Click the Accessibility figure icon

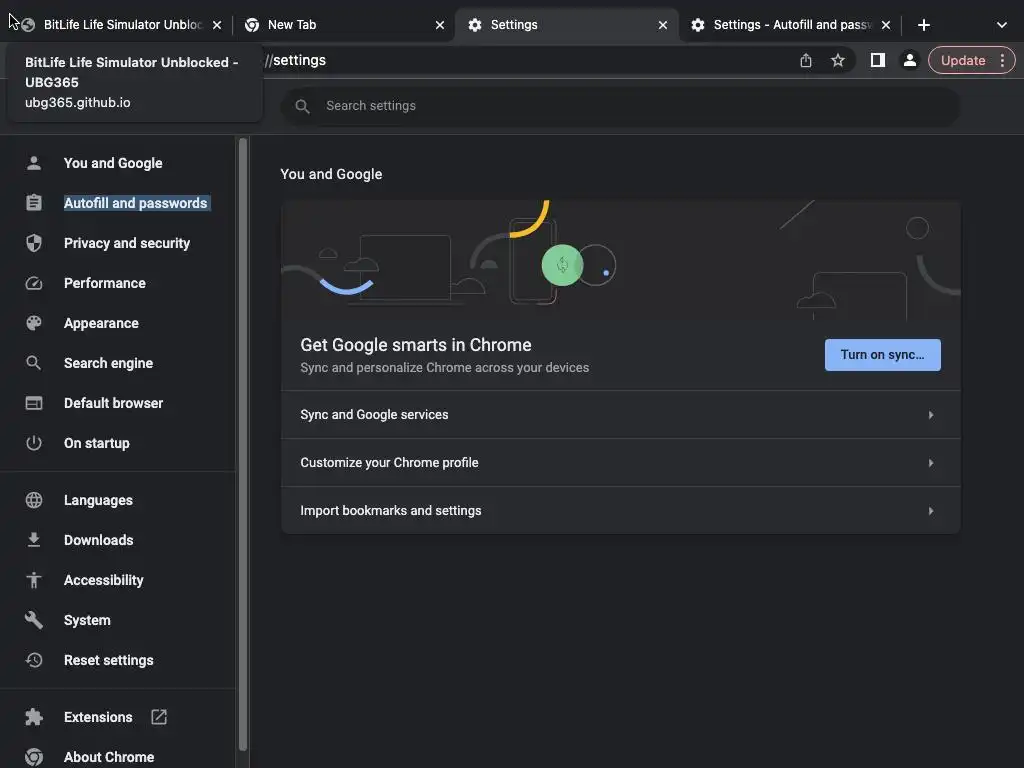[34, 580]
